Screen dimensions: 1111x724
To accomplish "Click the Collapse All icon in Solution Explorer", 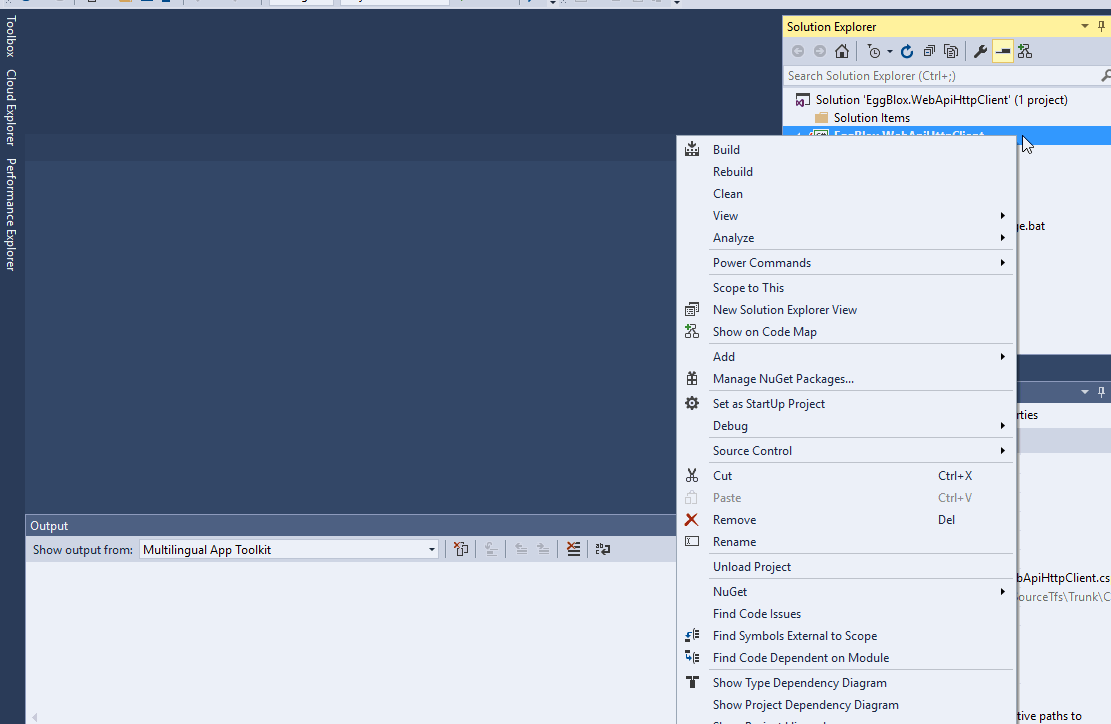I will 929,52.
